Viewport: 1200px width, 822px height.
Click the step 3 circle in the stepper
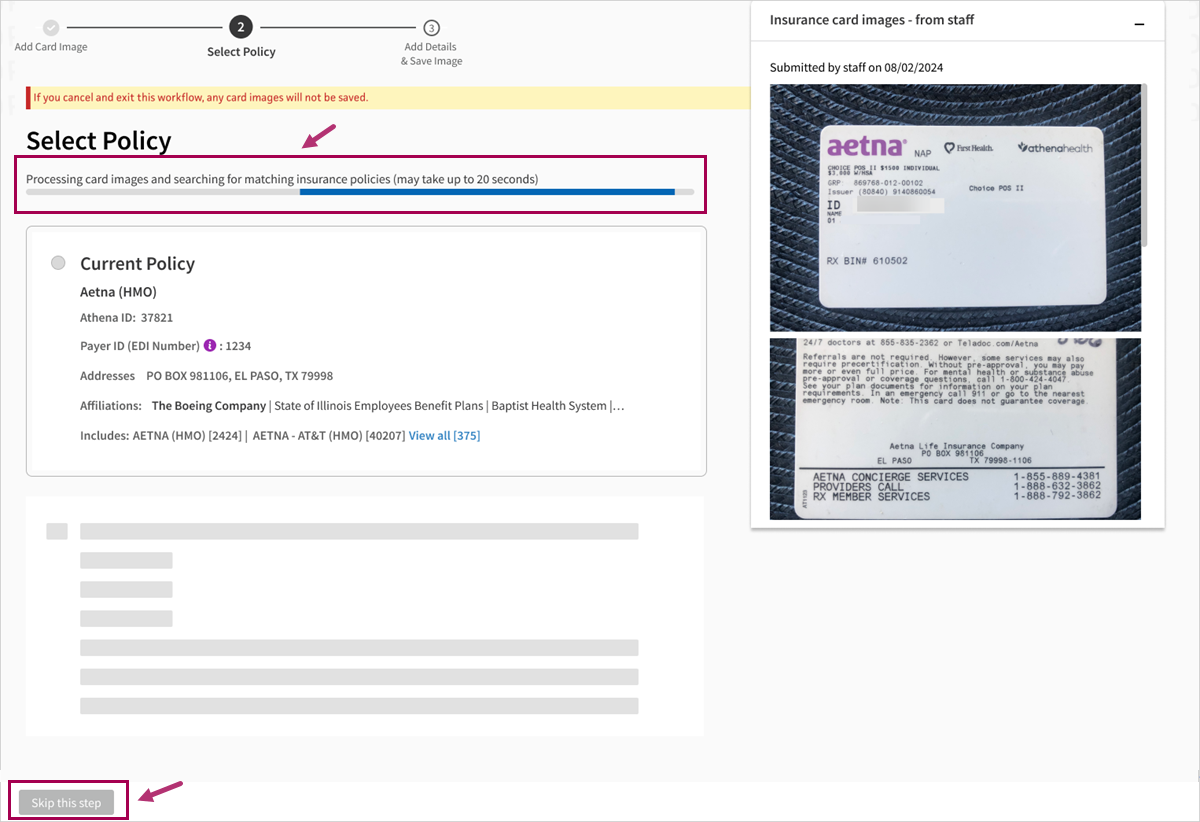[x=431, y=28]
